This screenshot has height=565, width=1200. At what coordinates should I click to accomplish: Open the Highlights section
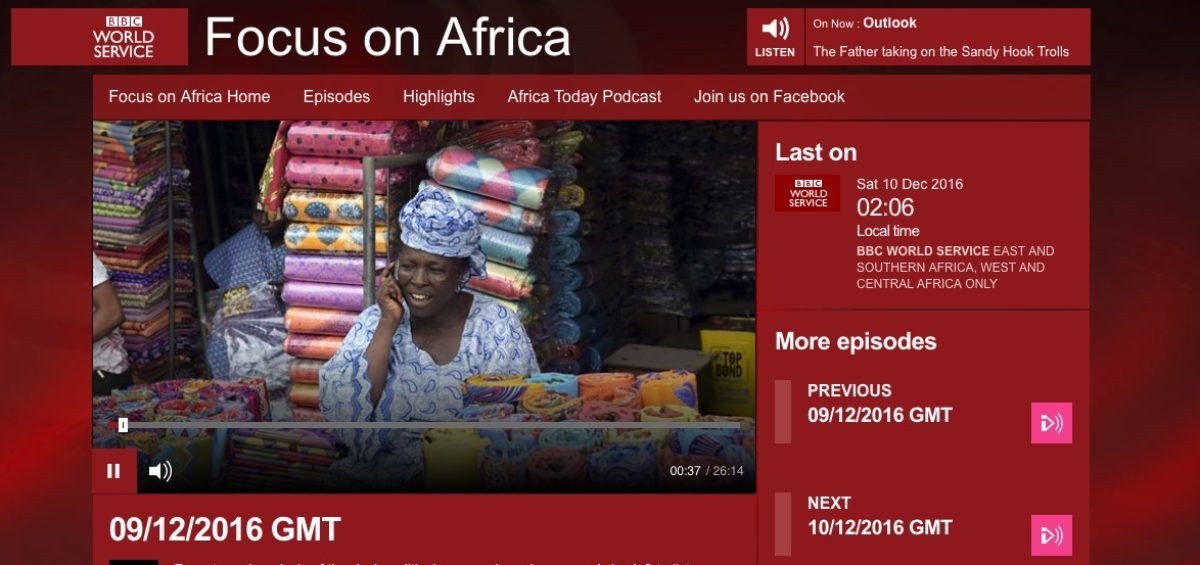438,97
